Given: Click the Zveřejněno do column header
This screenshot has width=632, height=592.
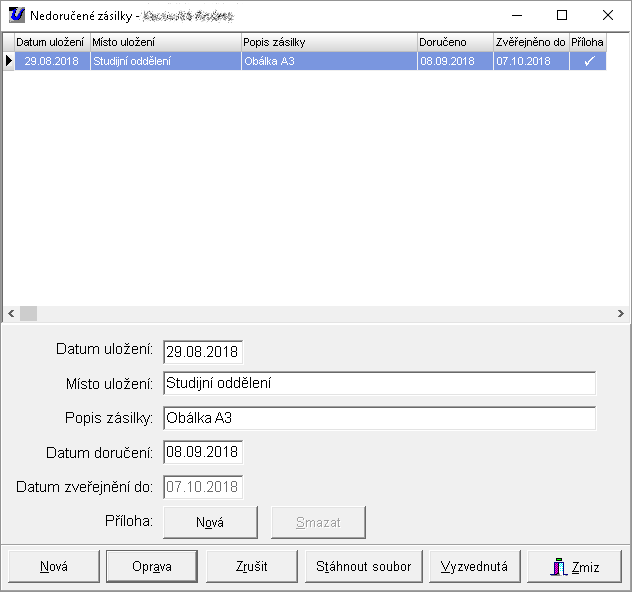Looking at the screenshot, I should (x=530, y=43).
